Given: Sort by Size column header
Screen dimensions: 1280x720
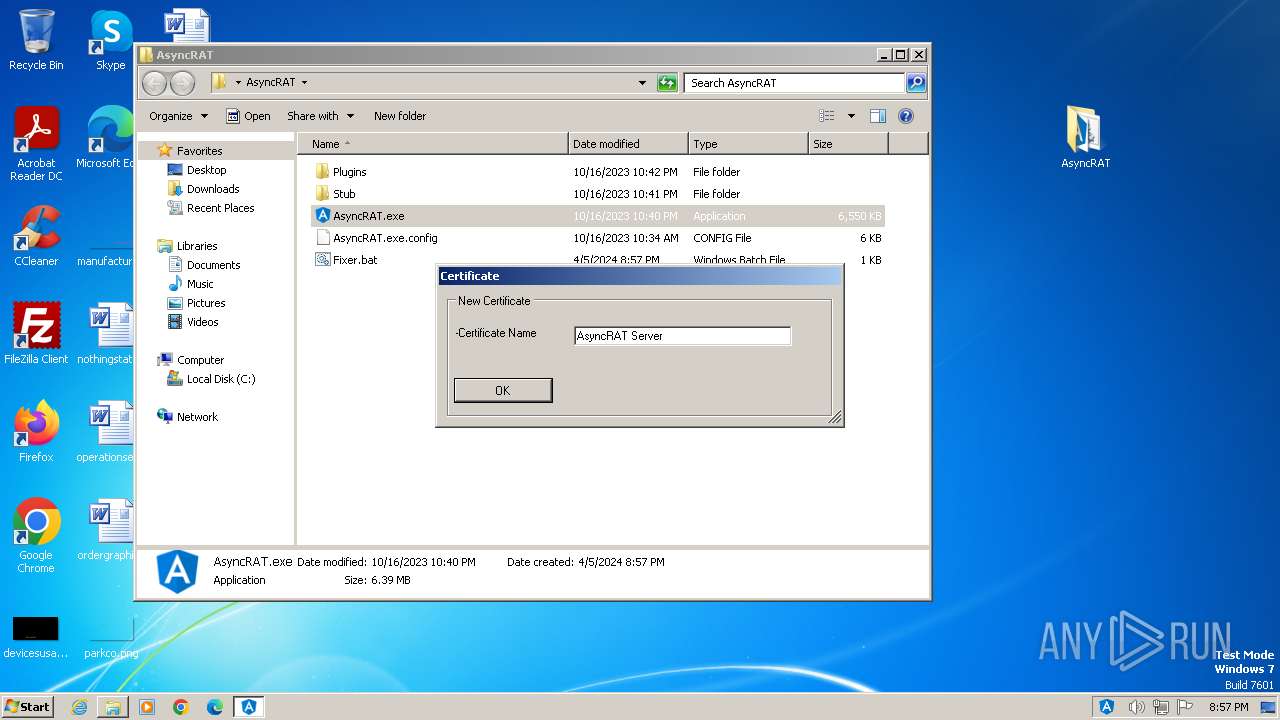Looking at the screenshot, I should click(x=848, y=144).
